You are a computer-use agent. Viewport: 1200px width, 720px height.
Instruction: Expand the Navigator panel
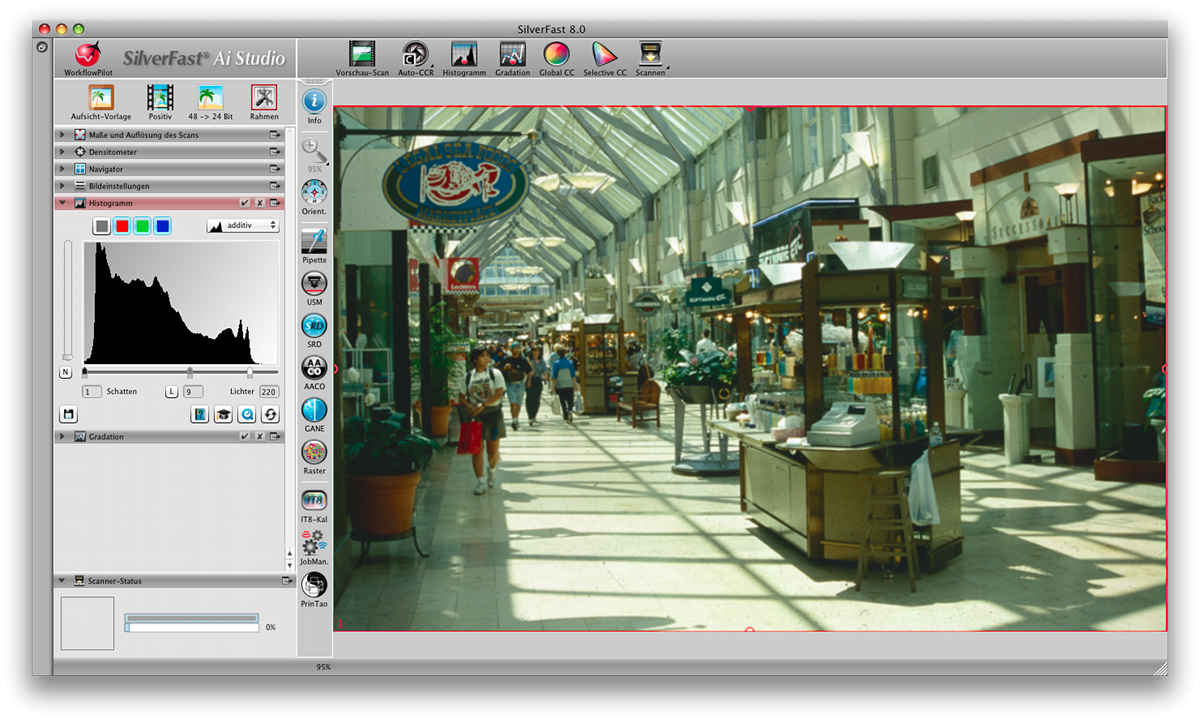(x=63, y=169)
